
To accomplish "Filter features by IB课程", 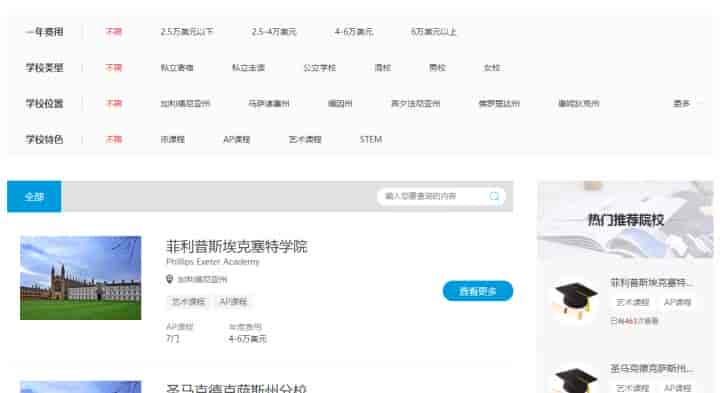I will pos(173,139).
